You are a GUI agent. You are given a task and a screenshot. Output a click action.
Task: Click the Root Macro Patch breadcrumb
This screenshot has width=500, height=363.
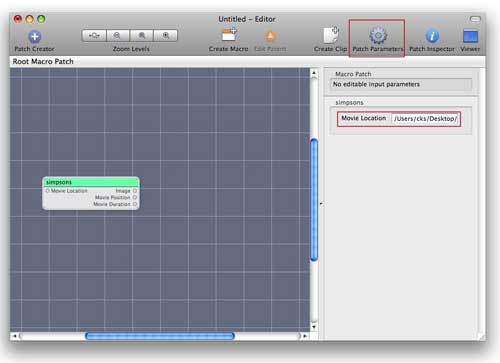[x=43, y=61]
